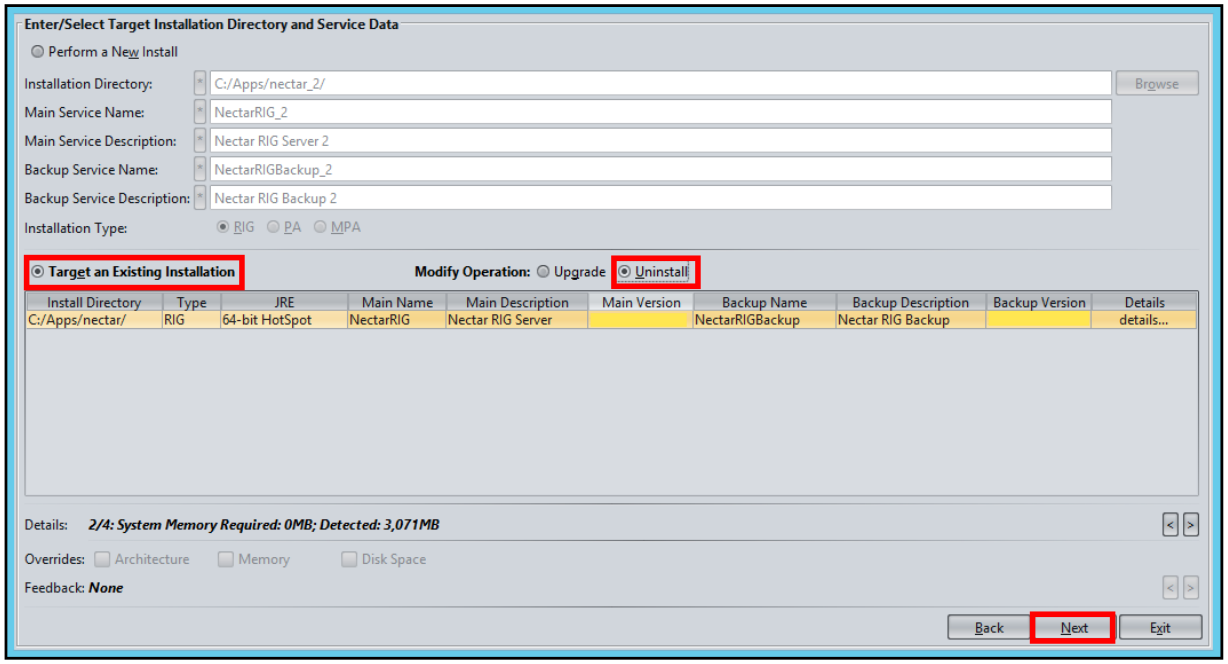Click the Installation Directory field
The height and width of the screenshot is (664, 1228).
[660, 84]
